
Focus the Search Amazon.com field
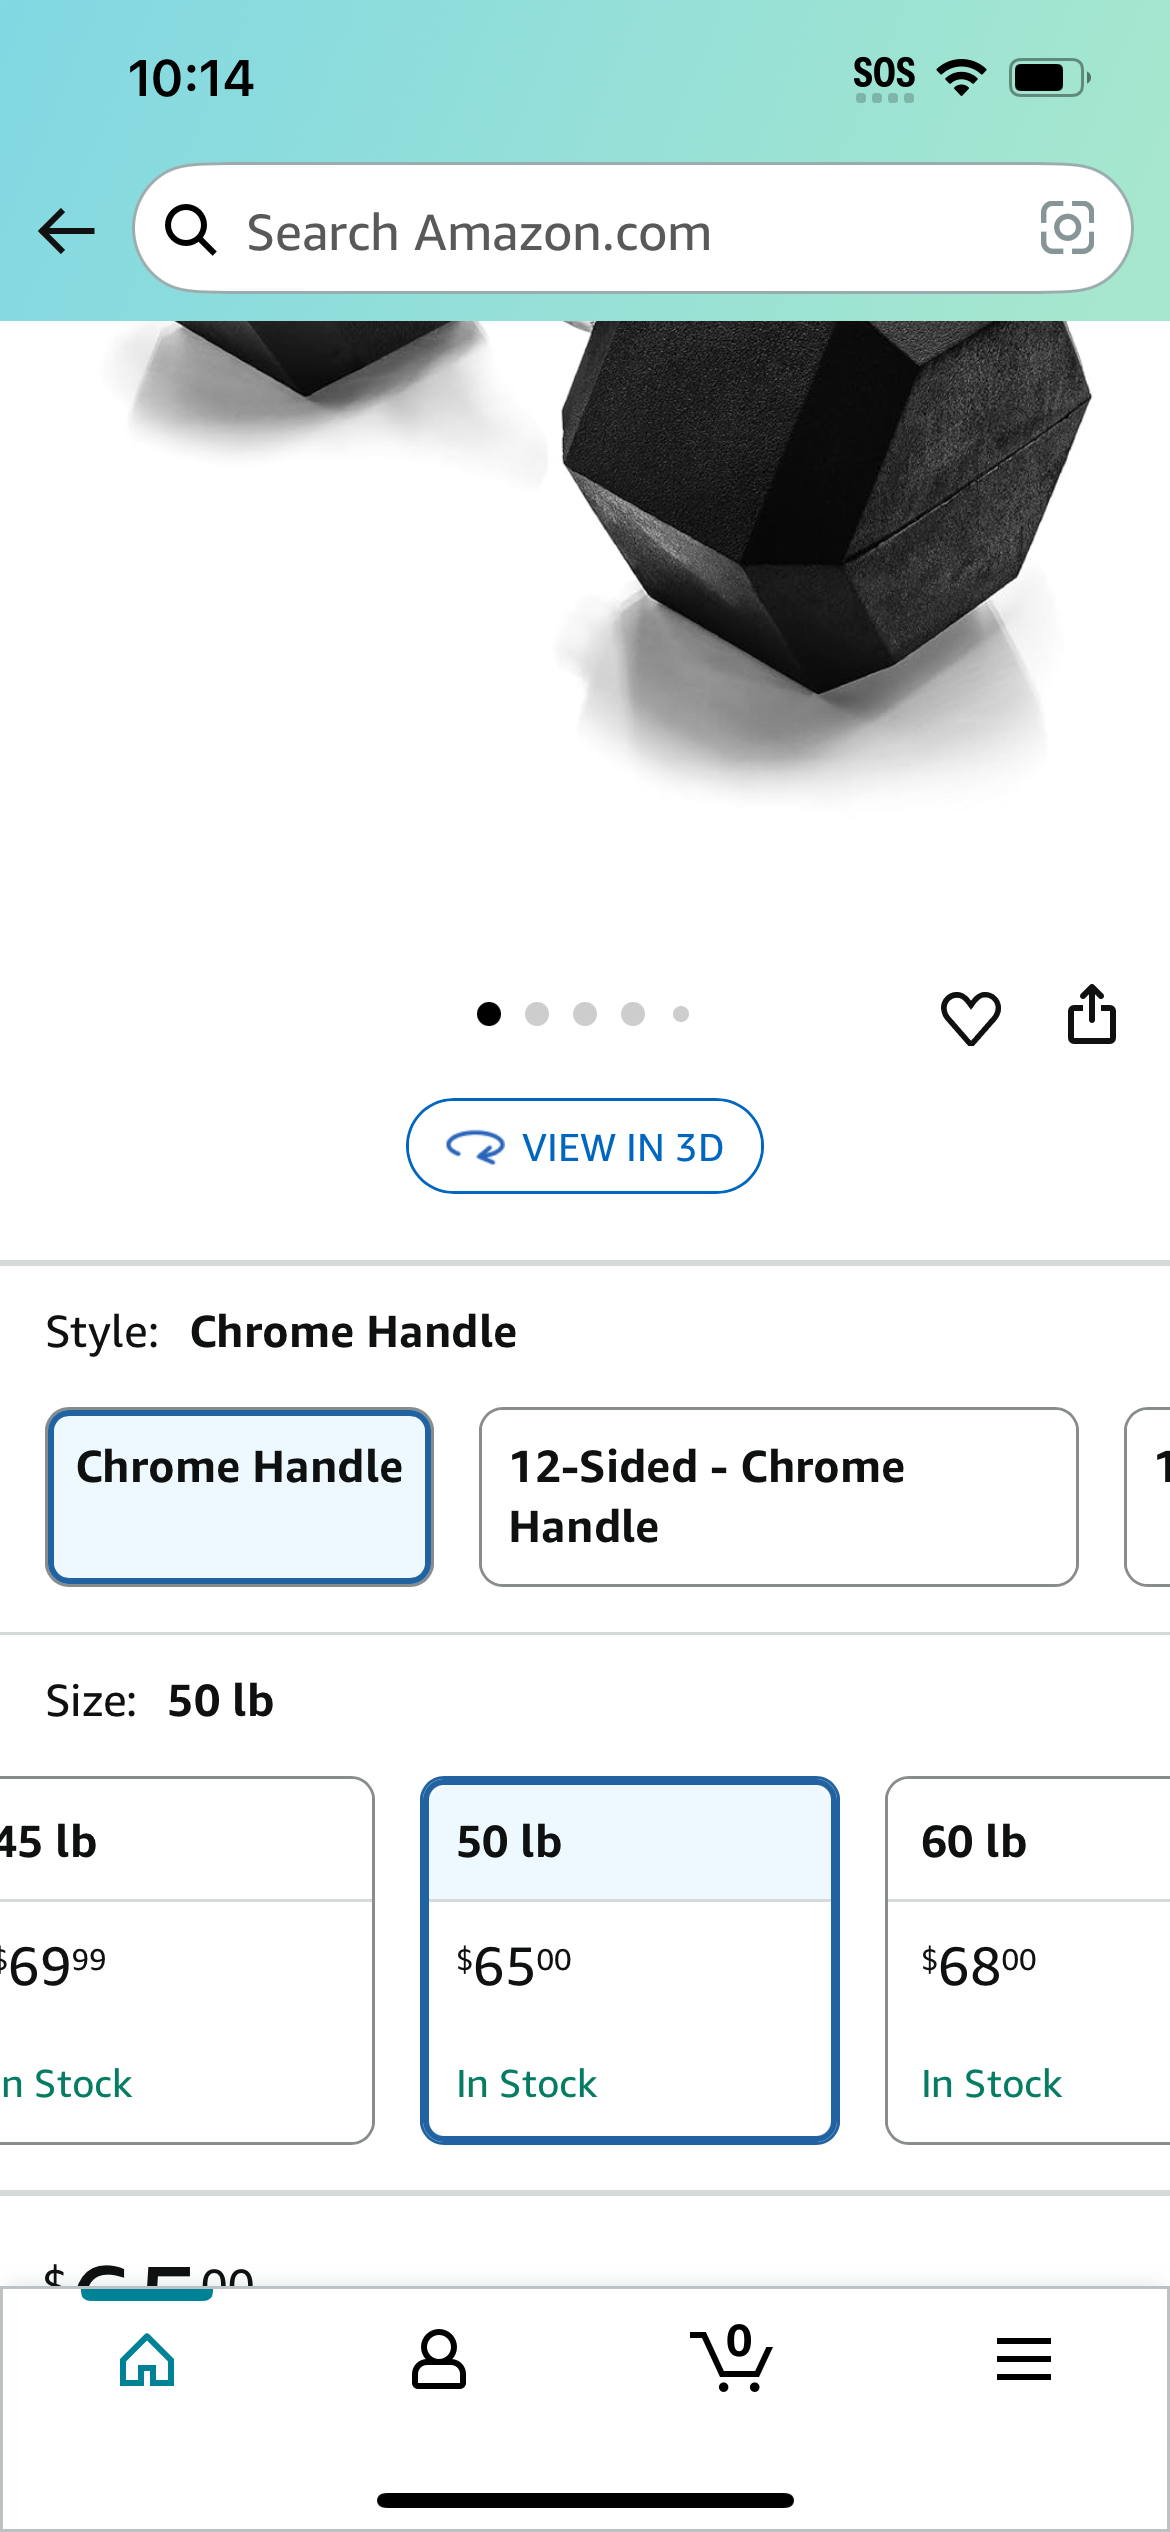coord(633,229)
